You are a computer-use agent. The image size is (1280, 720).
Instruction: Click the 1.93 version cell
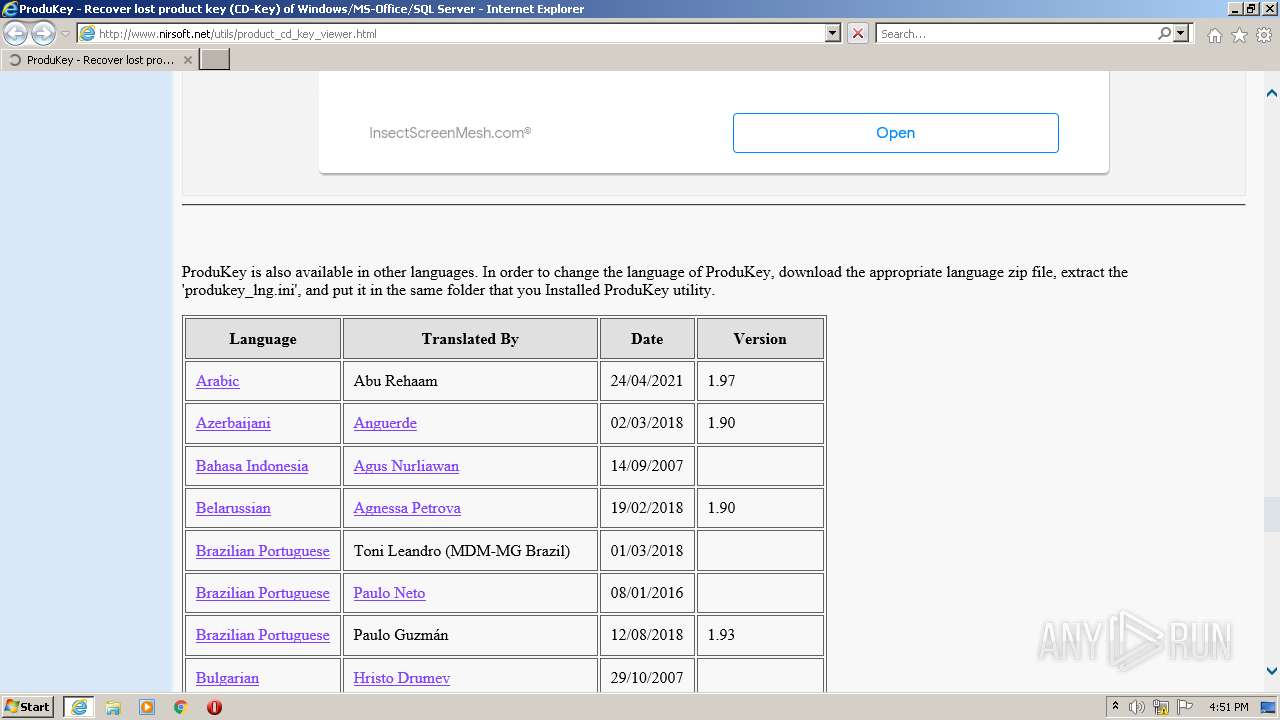tap(760, 635)
